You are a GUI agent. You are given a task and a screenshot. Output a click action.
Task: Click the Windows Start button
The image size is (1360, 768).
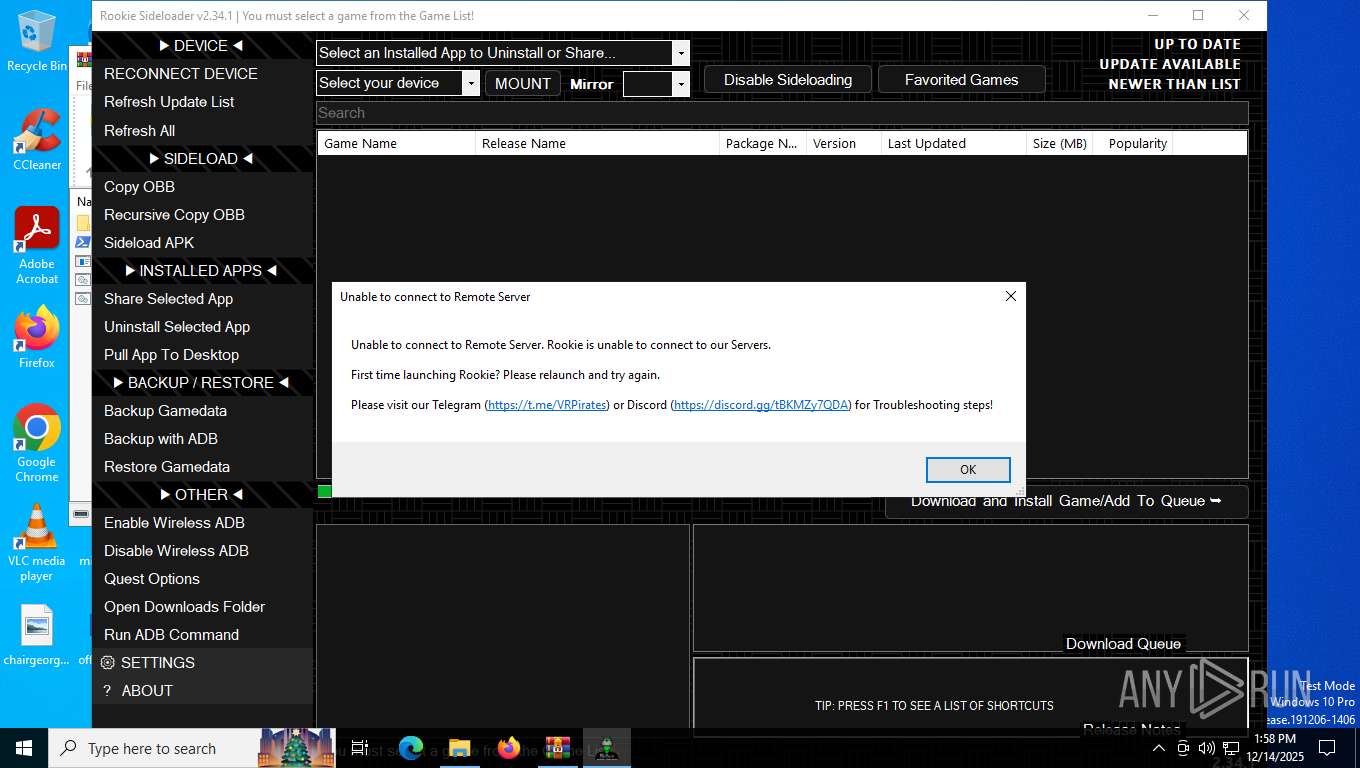pos(24,748)
